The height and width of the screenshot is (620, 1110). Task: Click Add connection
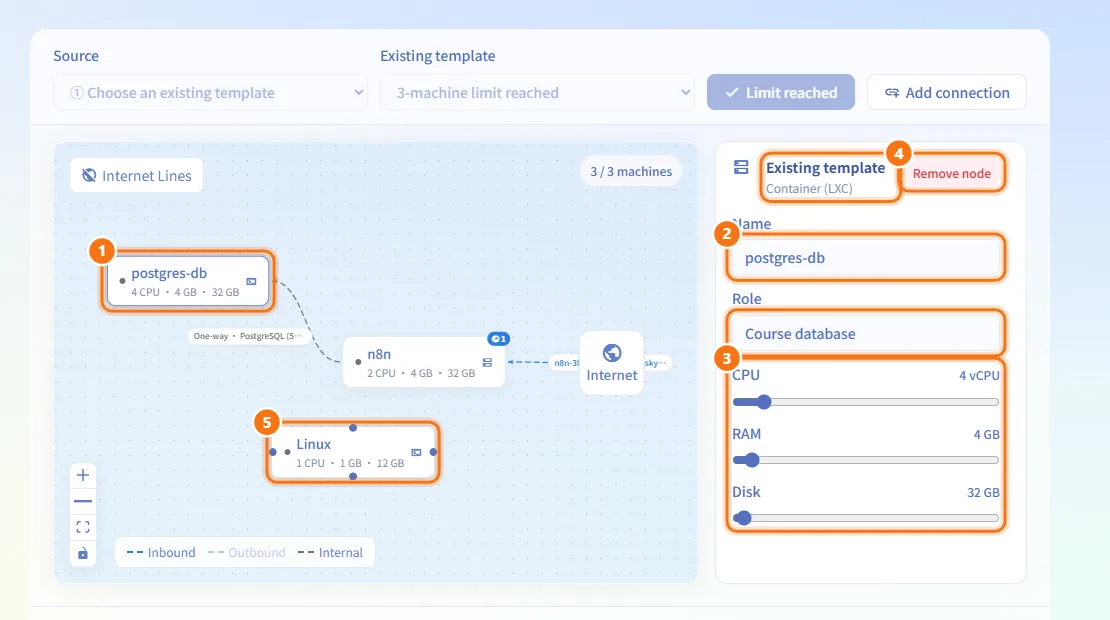click(x=946, y=93)
